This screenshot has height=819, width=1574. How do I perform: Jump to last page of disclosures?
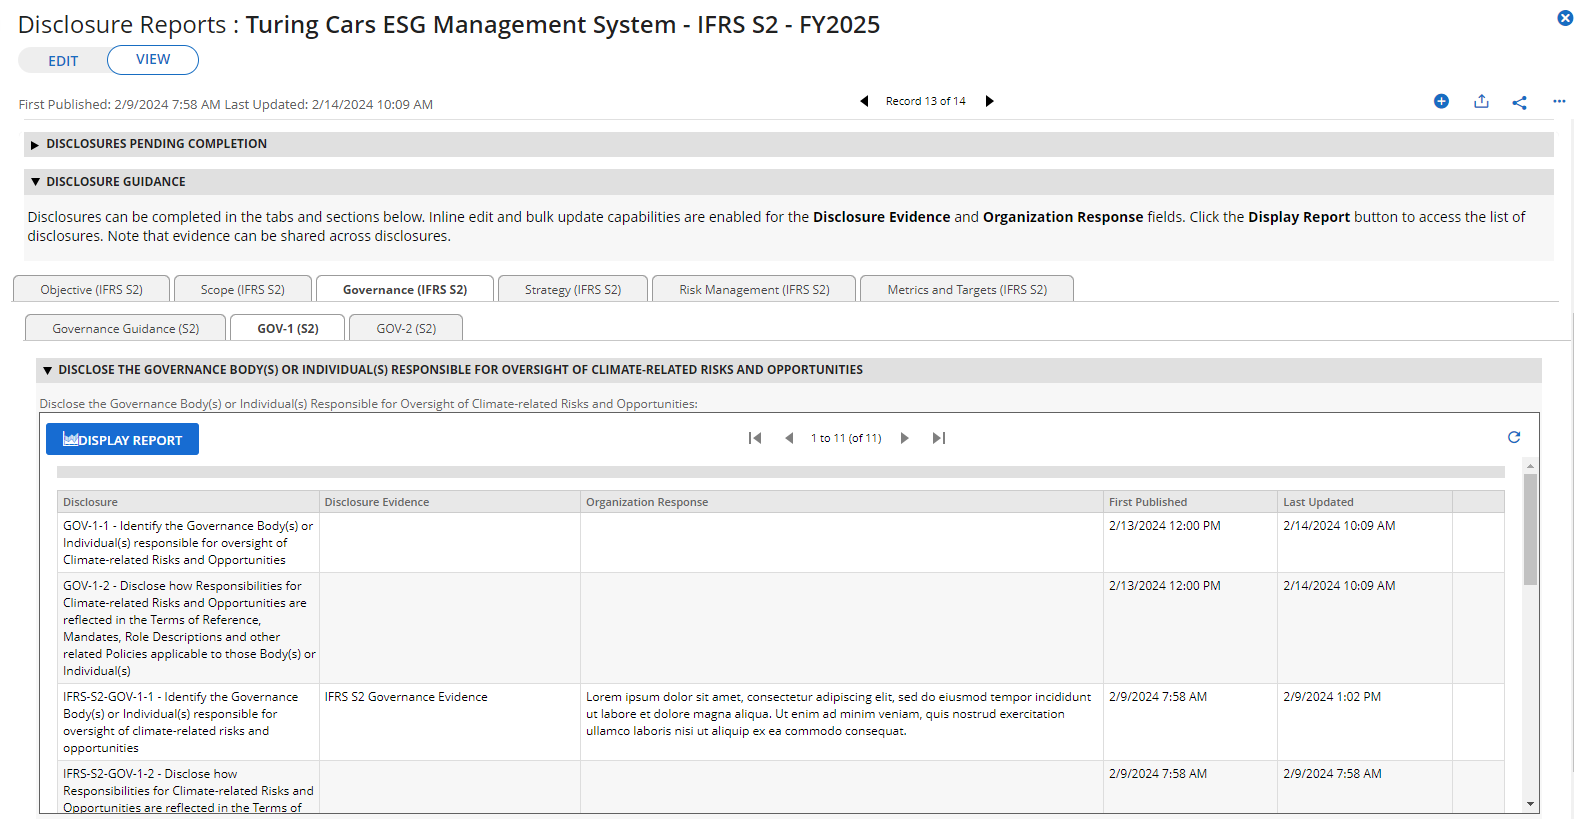tap(938, 438)
